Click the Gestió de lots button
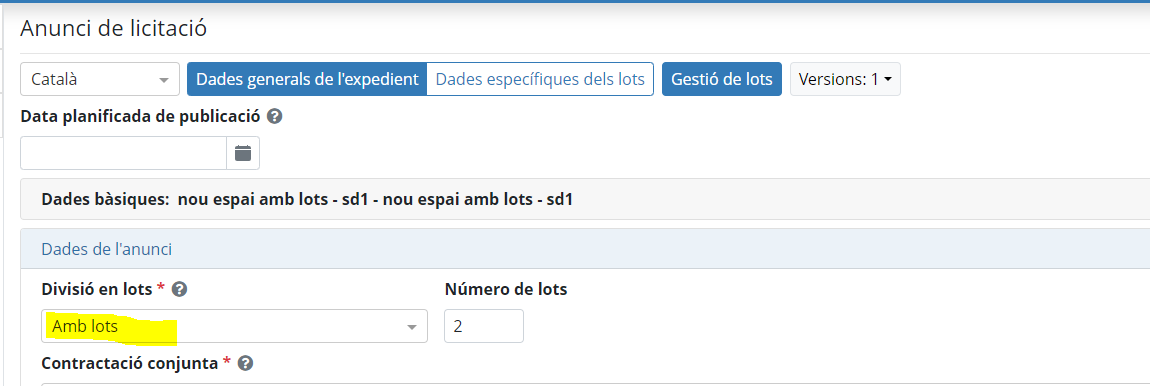 pyautogui.click(x=722, y=79)
